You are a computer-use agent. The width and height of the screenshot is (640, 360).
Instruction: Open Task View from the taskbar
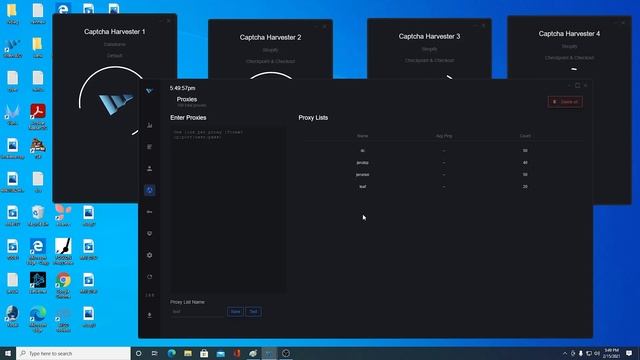point(155,353)
